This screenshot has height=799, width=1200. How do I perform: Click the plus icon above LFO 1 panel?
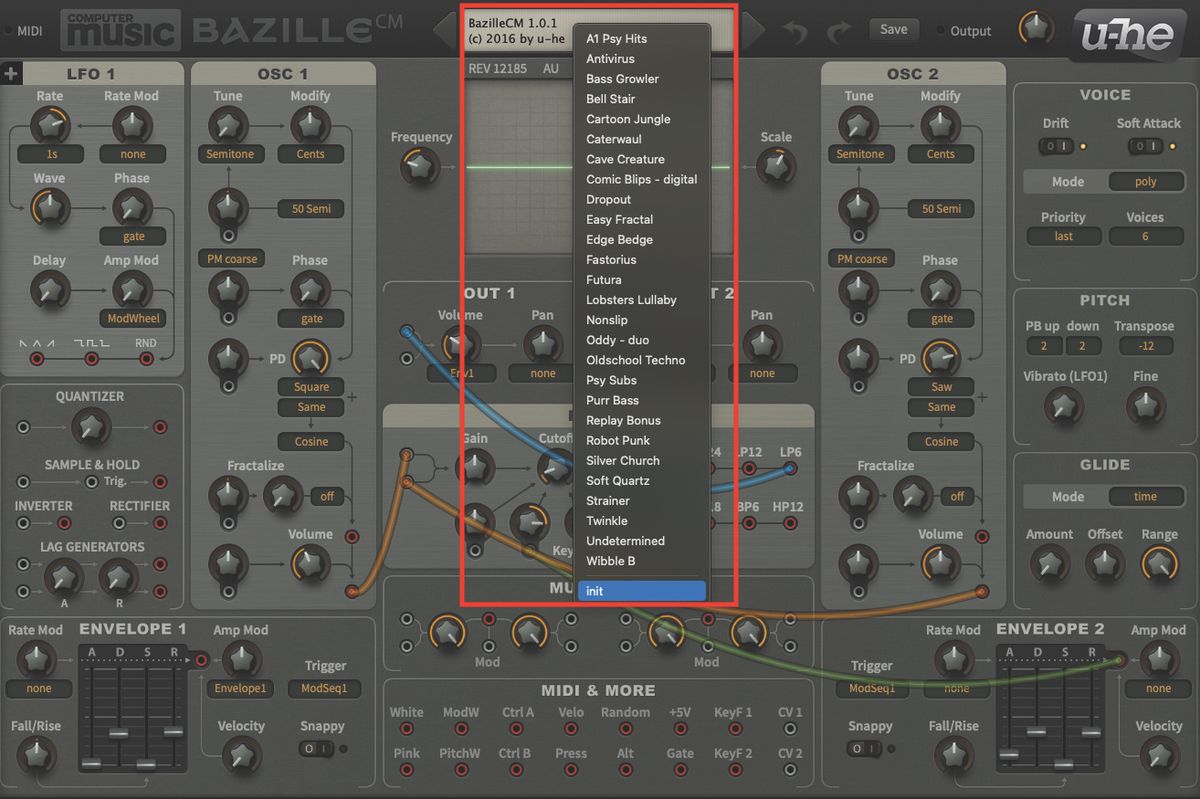(x=11, y=72)
